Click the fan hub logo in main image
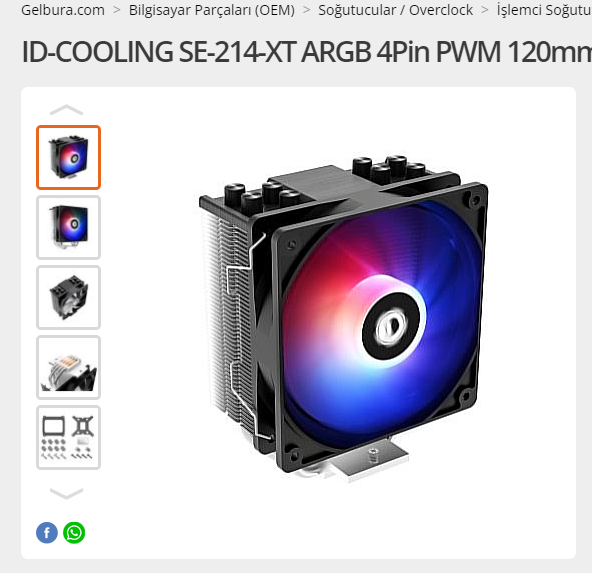The width and height of the screenshot is (592, 573). pyautogui.click(x=391, y=325)
